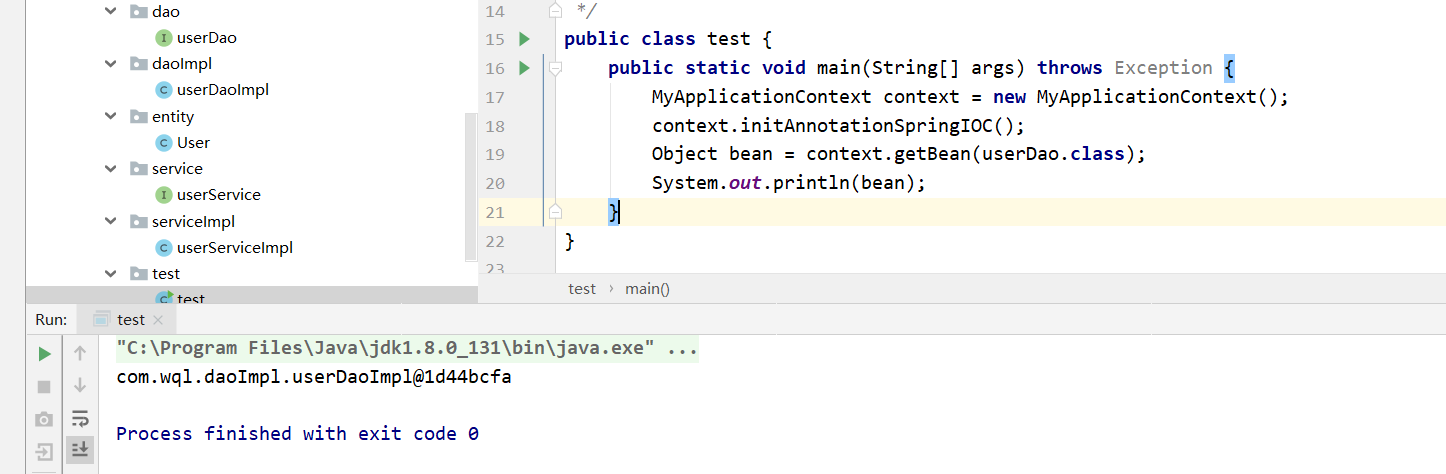Collapse the dao package folder
1446x474 pixels.
point(111,12)
